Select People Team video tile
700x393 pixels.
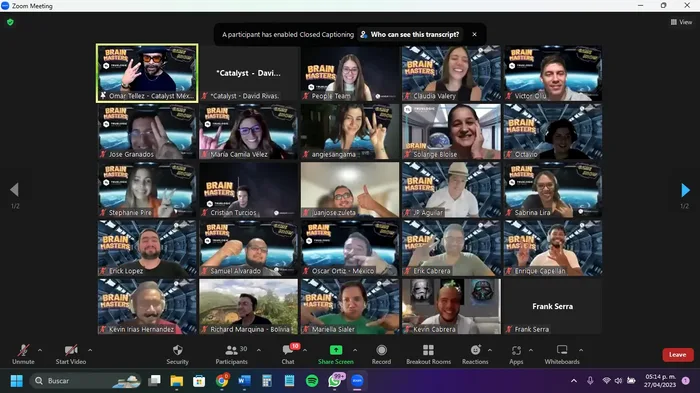click(350, 73)
